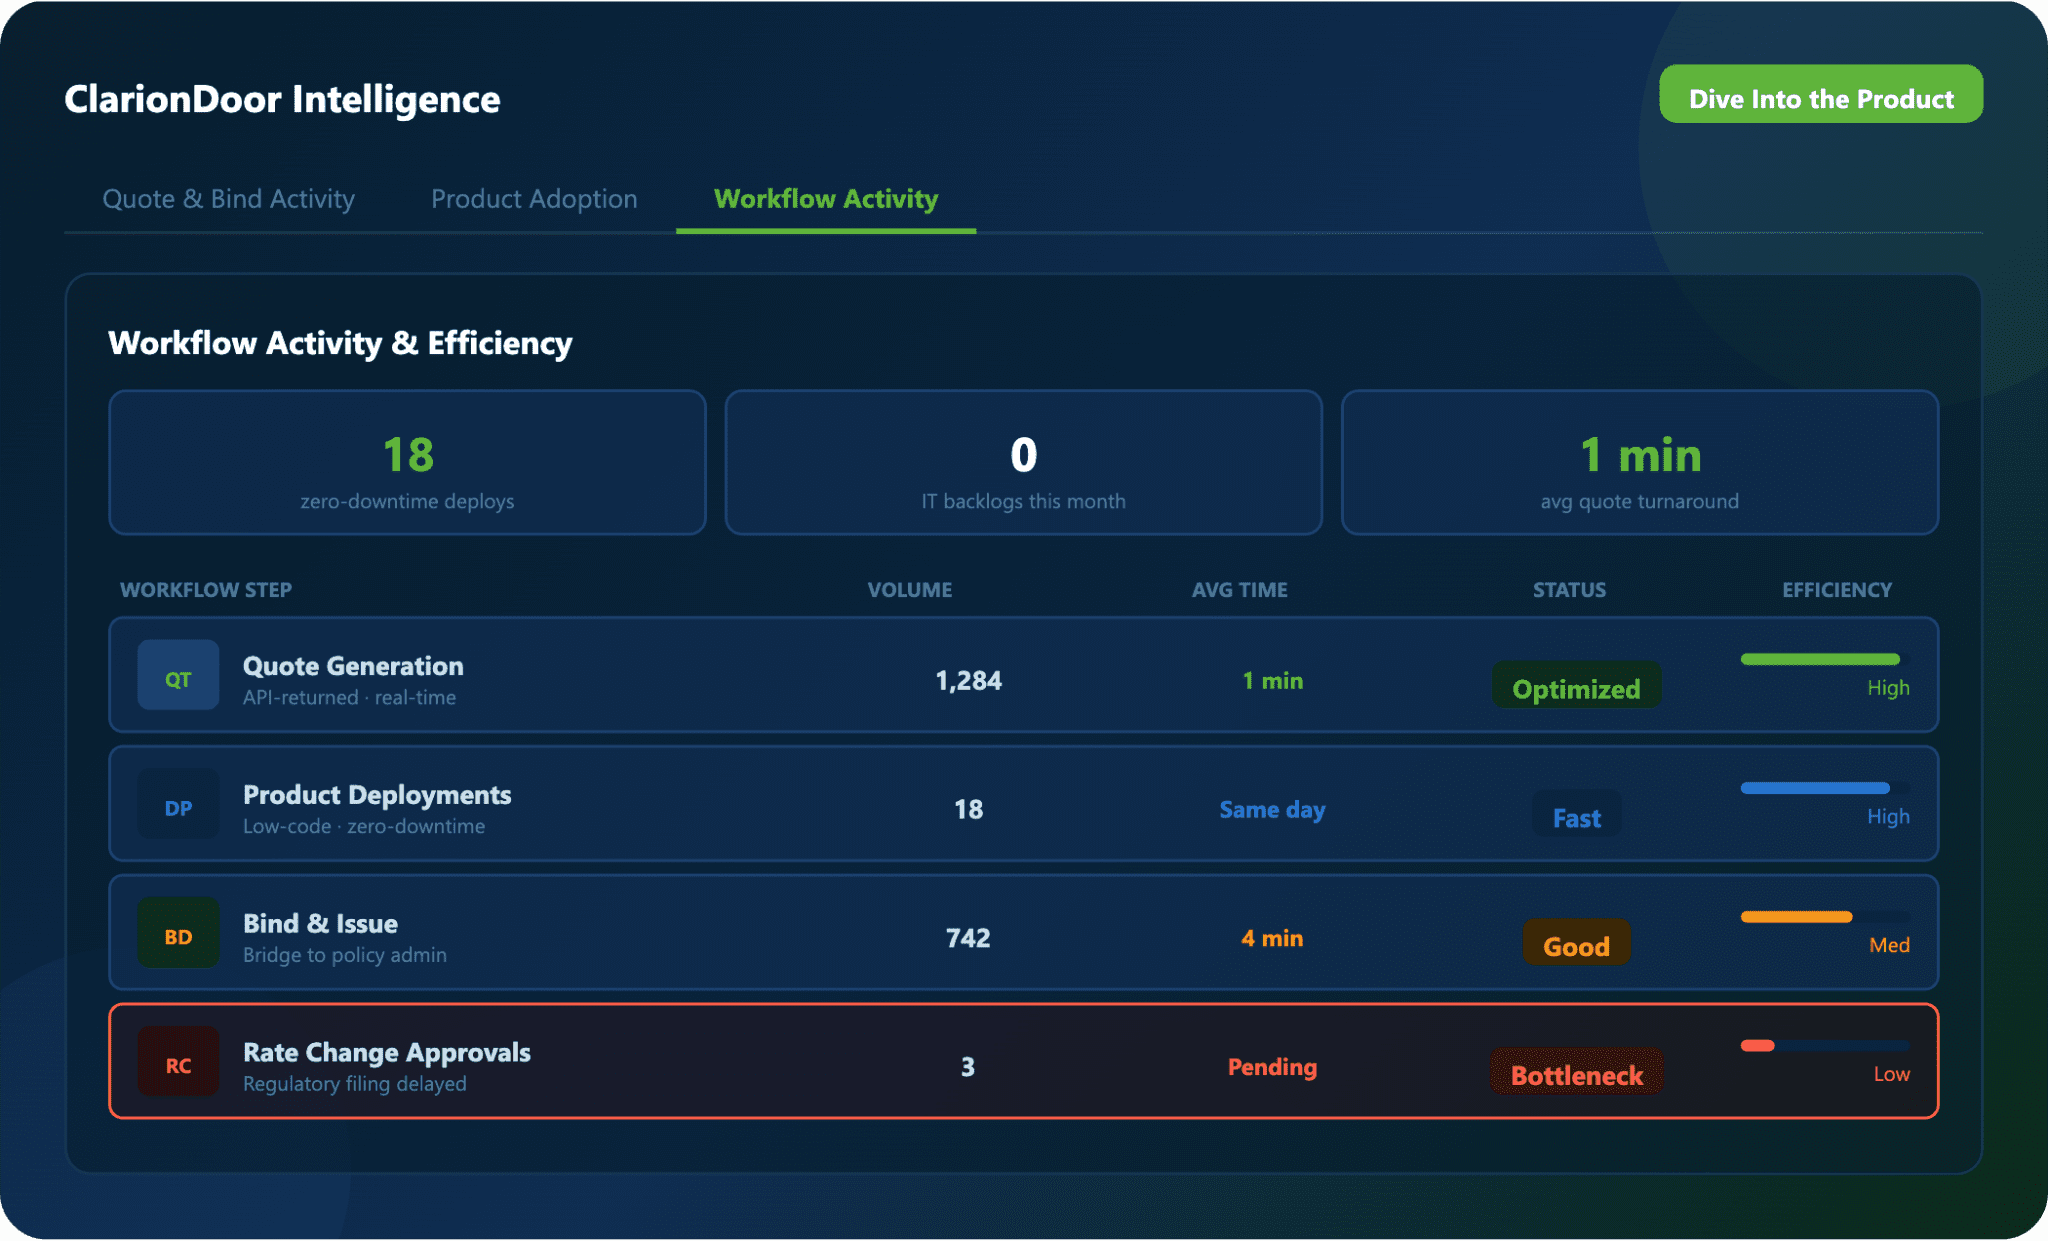Click the QT Quote Generation icon
The width and height of the screenshot is (2048, 1241).
pyautogui.click(x=178, y=676)
